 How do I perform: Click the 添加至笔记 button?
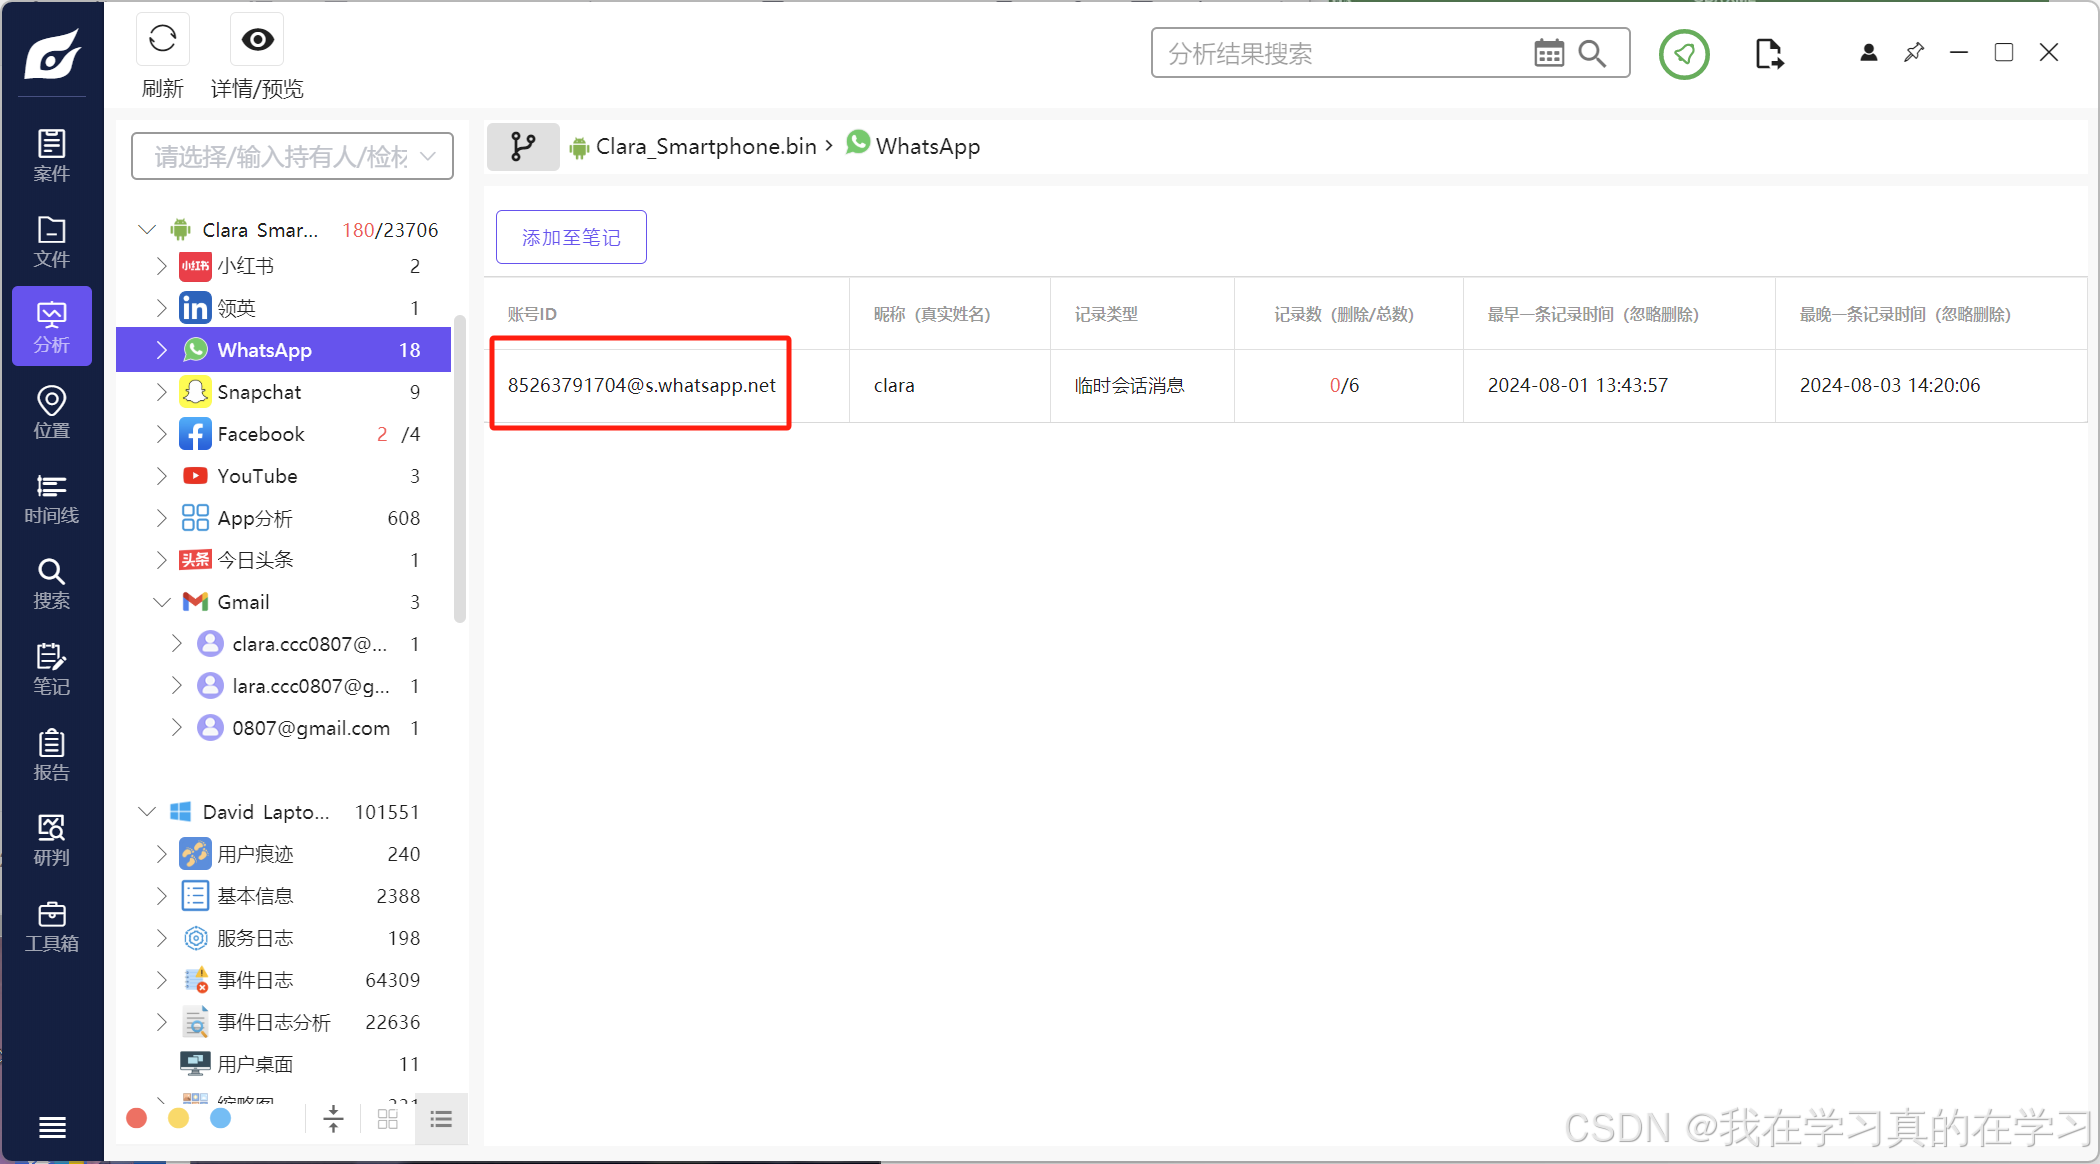(571, 237)
